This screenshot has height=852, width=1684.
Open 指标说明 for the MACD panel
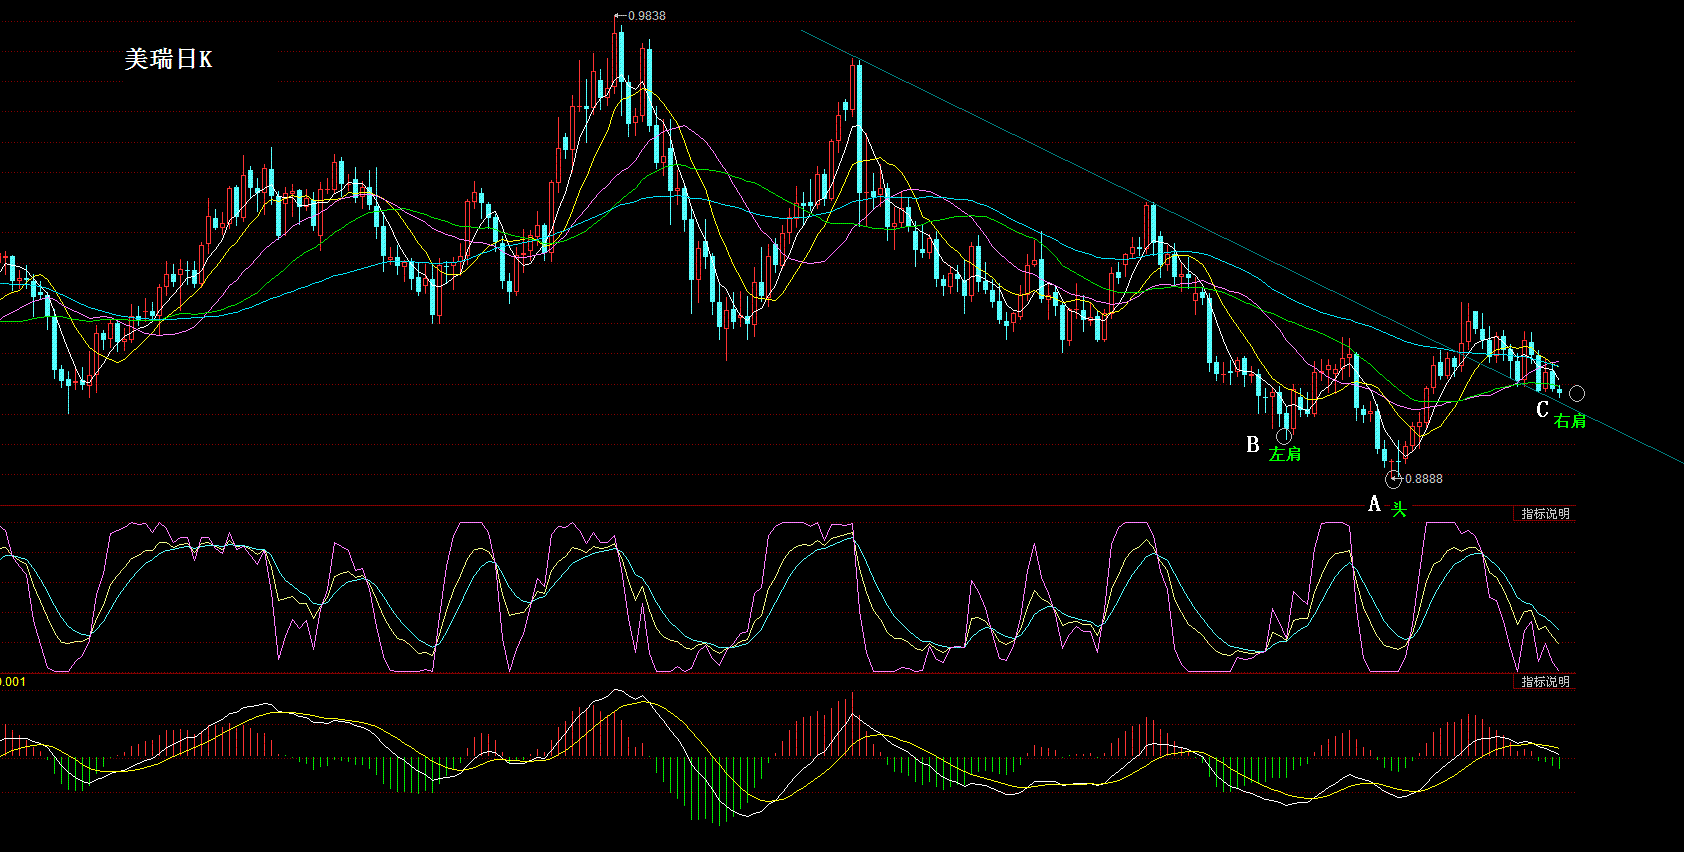(x=1545, y=682)
